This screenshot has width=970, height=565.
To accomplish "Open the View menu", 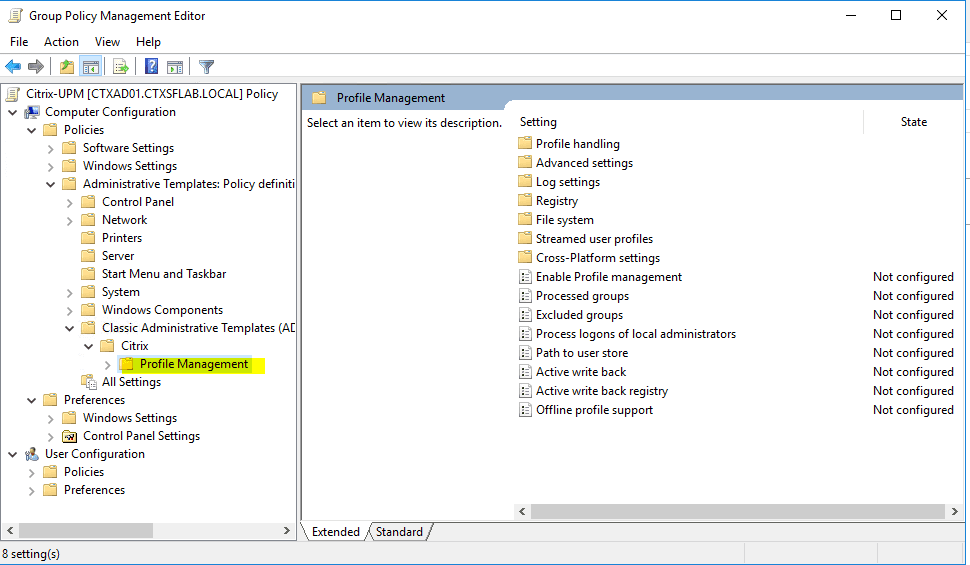I will [x=107, y=41].
